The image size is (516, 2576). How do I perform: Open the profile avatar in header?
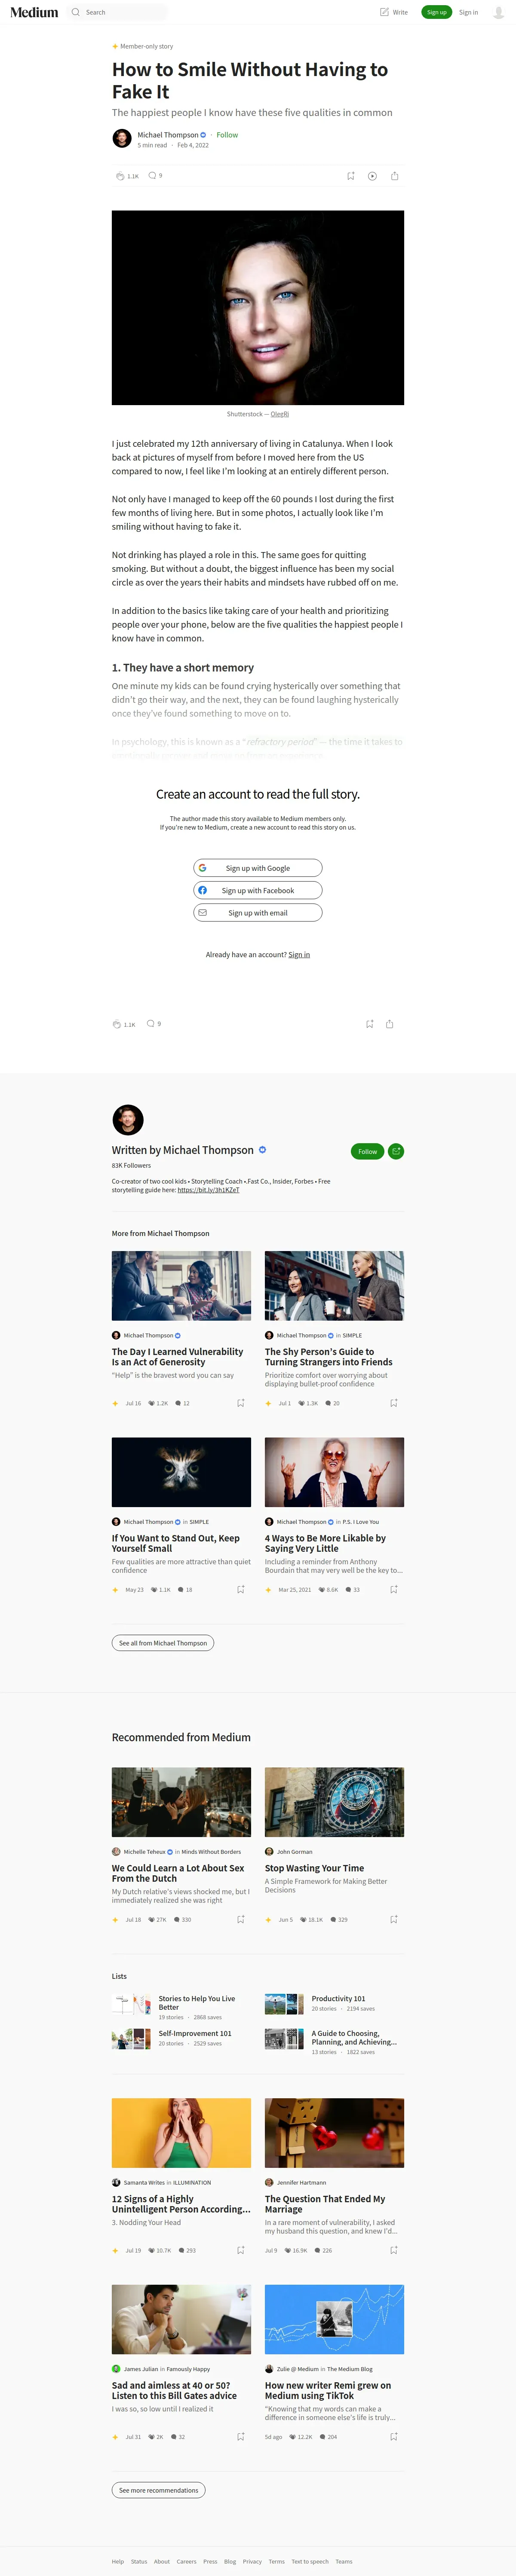tap(498, 12)
